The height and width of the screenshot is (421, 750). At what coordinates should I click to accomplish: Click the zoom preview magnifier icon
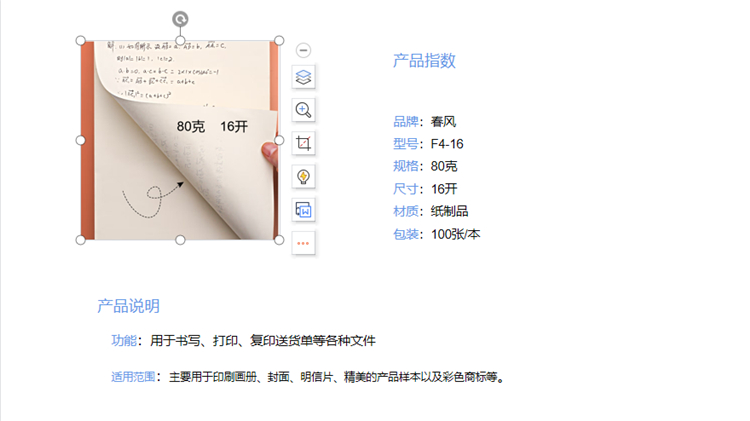click(x=304, y=110)
